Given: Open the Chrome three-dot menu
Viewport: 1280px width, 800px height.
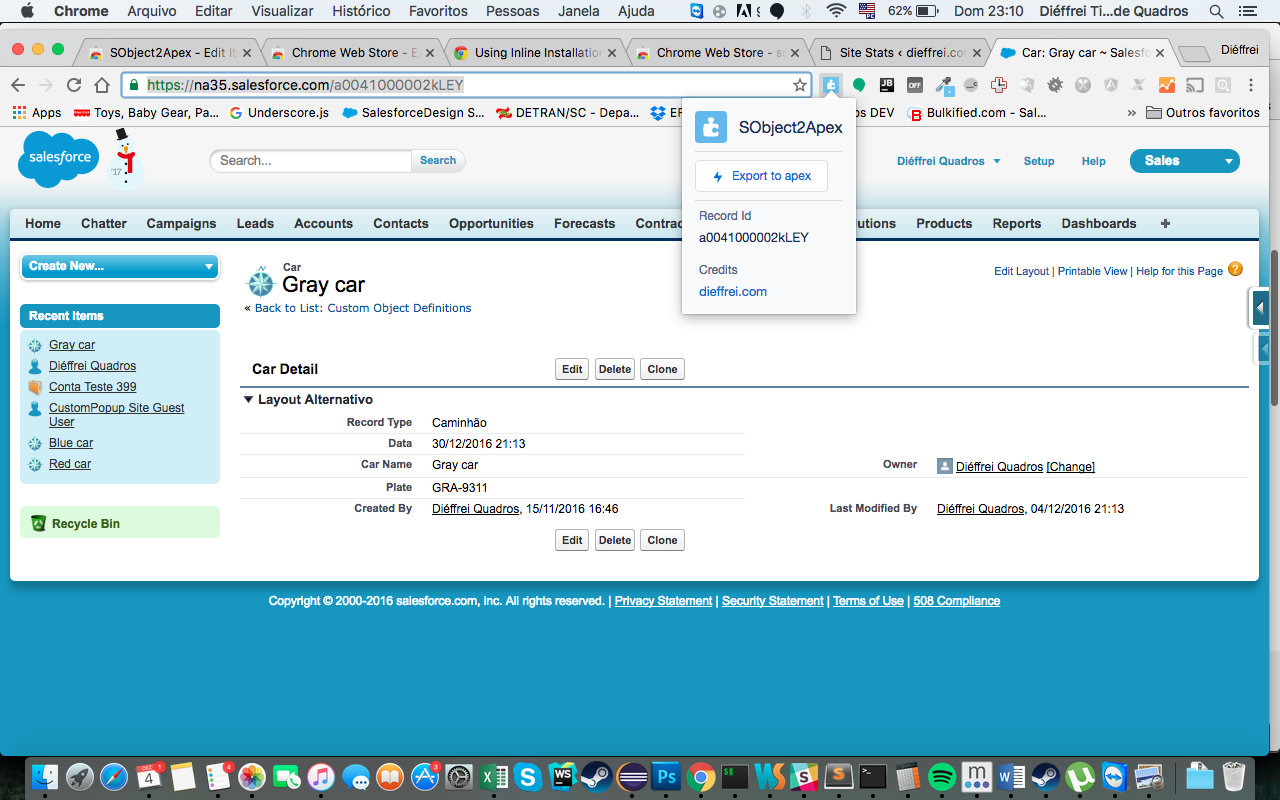Looking at the screenshot, I should click(x=1251, y=85).
